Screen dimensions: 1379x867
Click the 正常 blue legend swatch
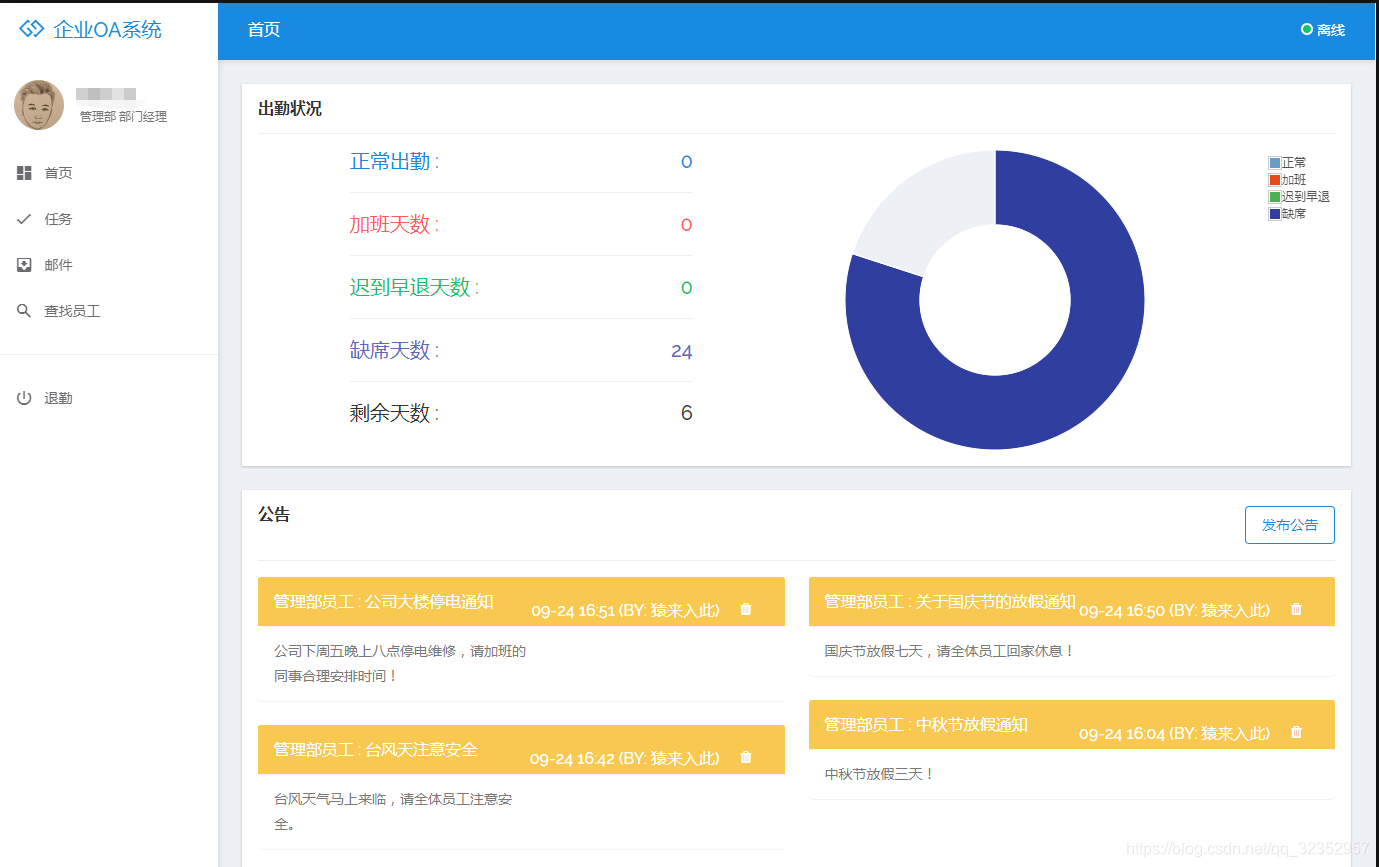[1274, 162]
